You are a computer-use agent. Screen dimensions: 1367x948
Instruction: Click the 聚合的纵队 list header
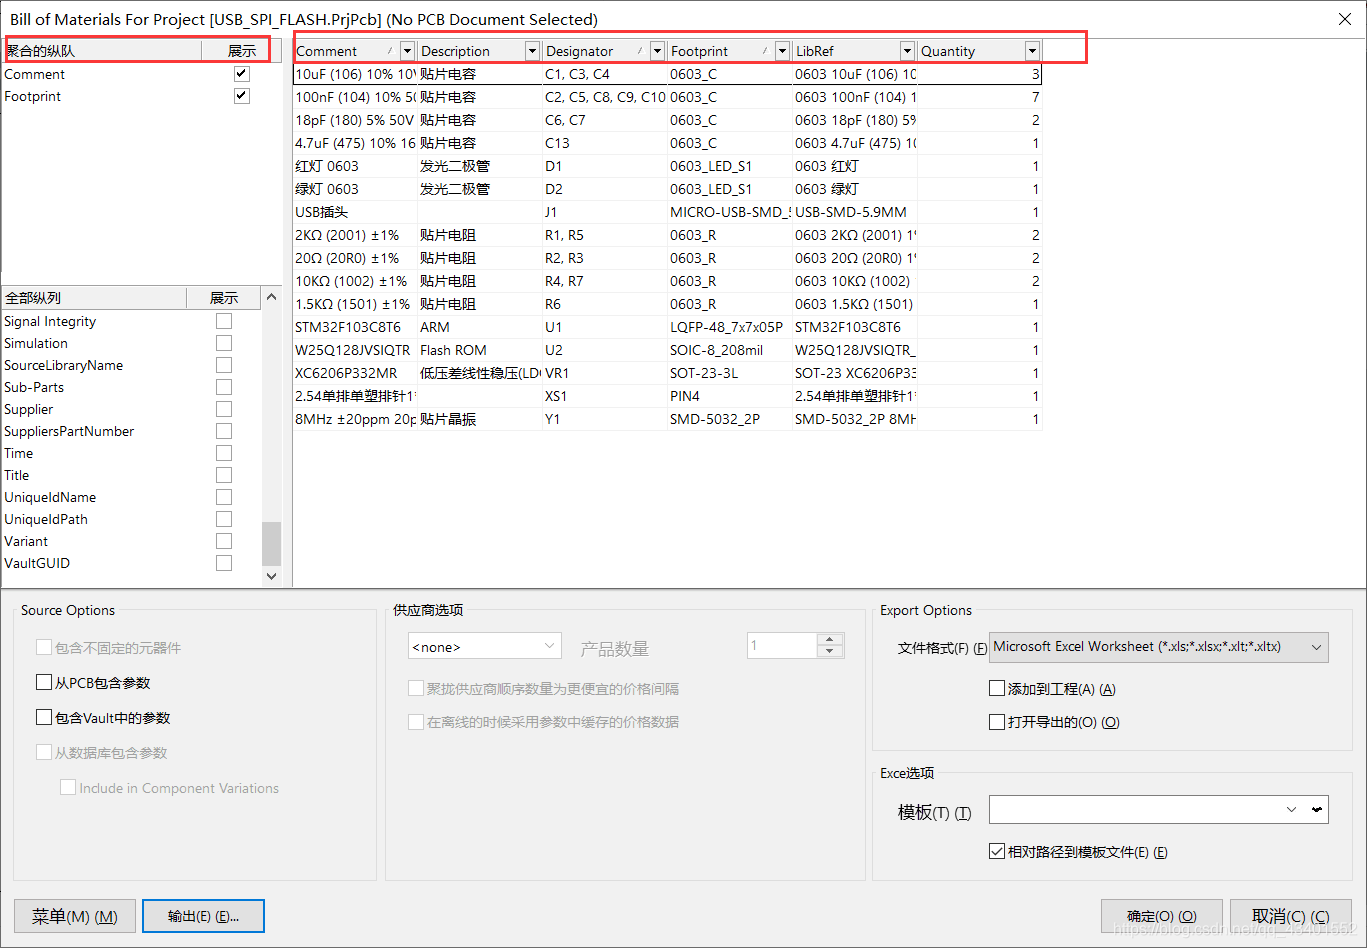(x=101, y=51)
